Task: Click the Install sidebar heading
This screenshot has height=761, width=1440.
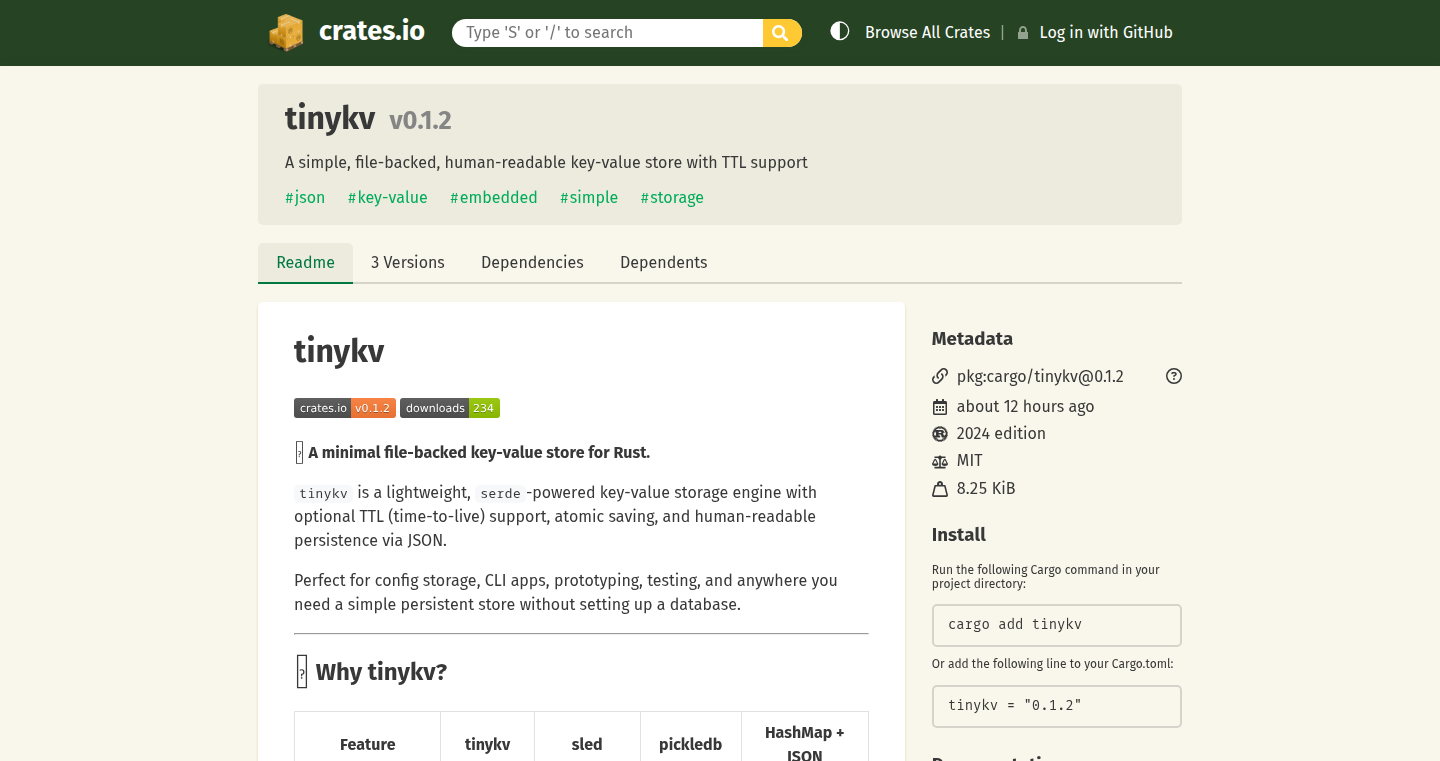Action: pyautogui.click(x=959, y=535)
